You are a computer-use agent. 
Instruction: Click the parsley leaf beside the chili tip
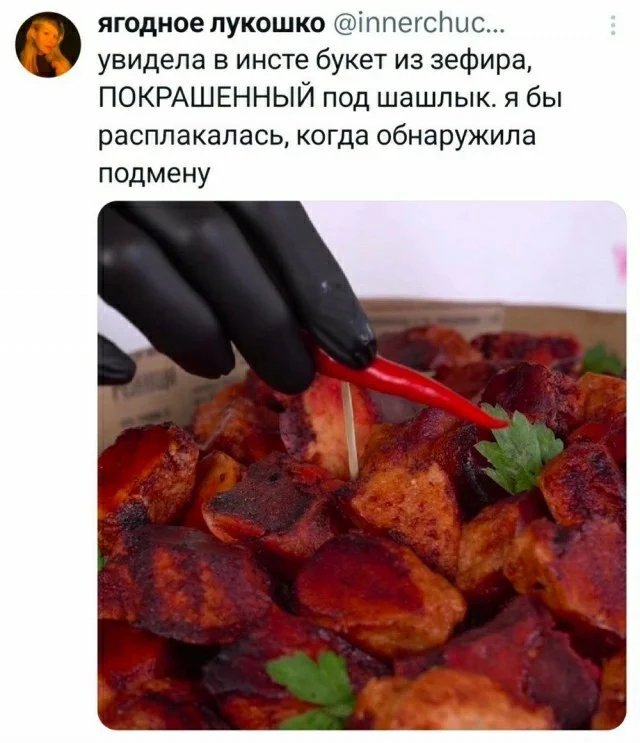click(x=520, y=447)
